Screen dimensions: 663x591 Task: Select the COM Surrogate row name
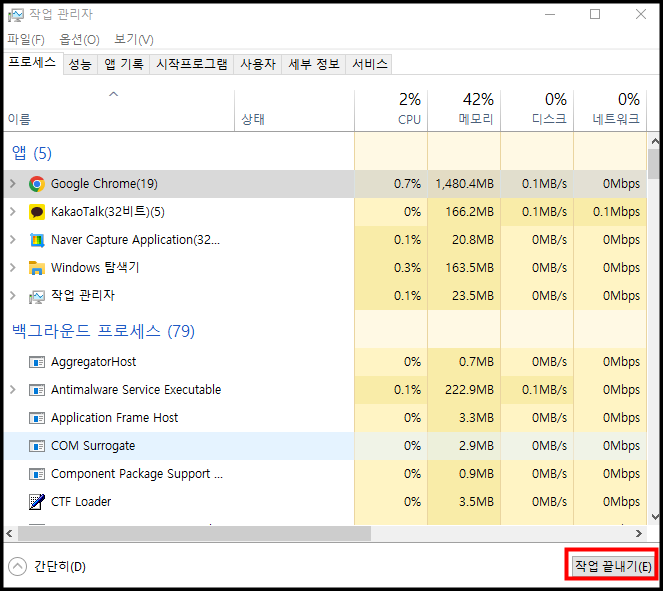click(x=93, y=446)
